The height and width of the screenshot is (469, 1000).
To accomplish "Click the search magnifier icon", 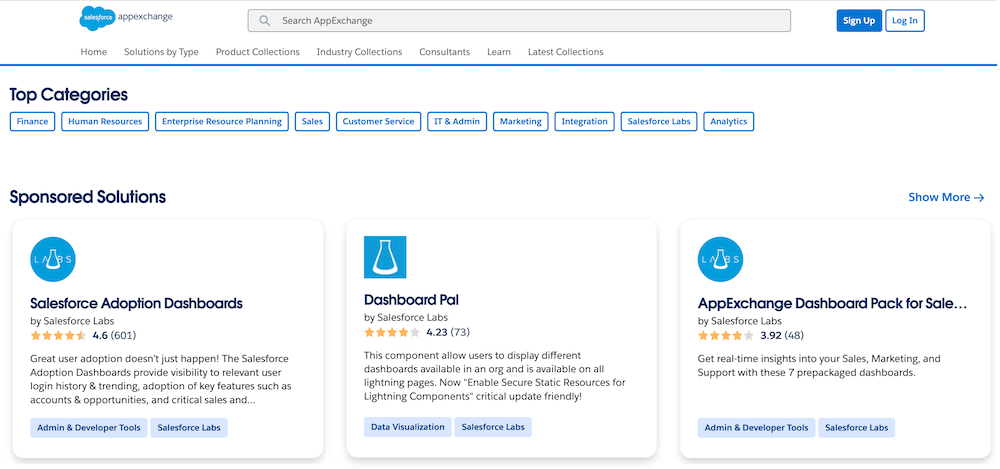I will [265, 20].
